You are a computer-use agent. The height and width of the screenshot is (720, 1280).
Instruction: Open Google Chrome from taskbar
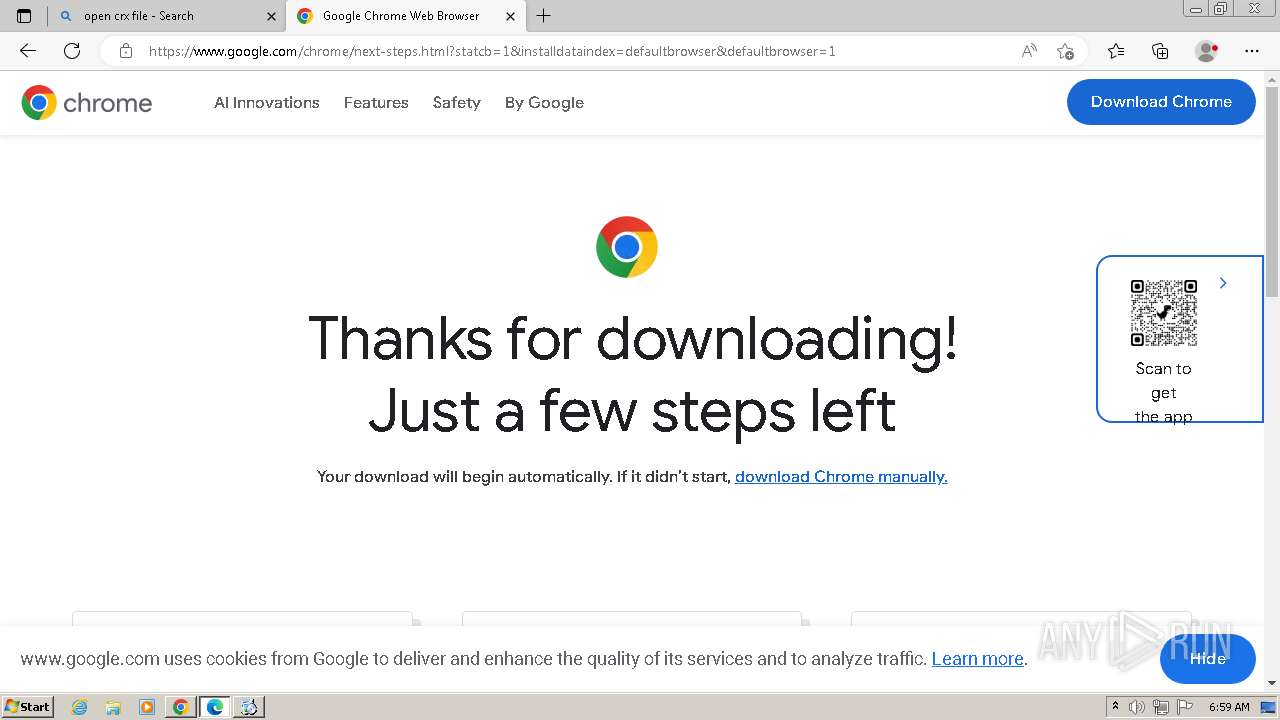[x=181, y=707]
